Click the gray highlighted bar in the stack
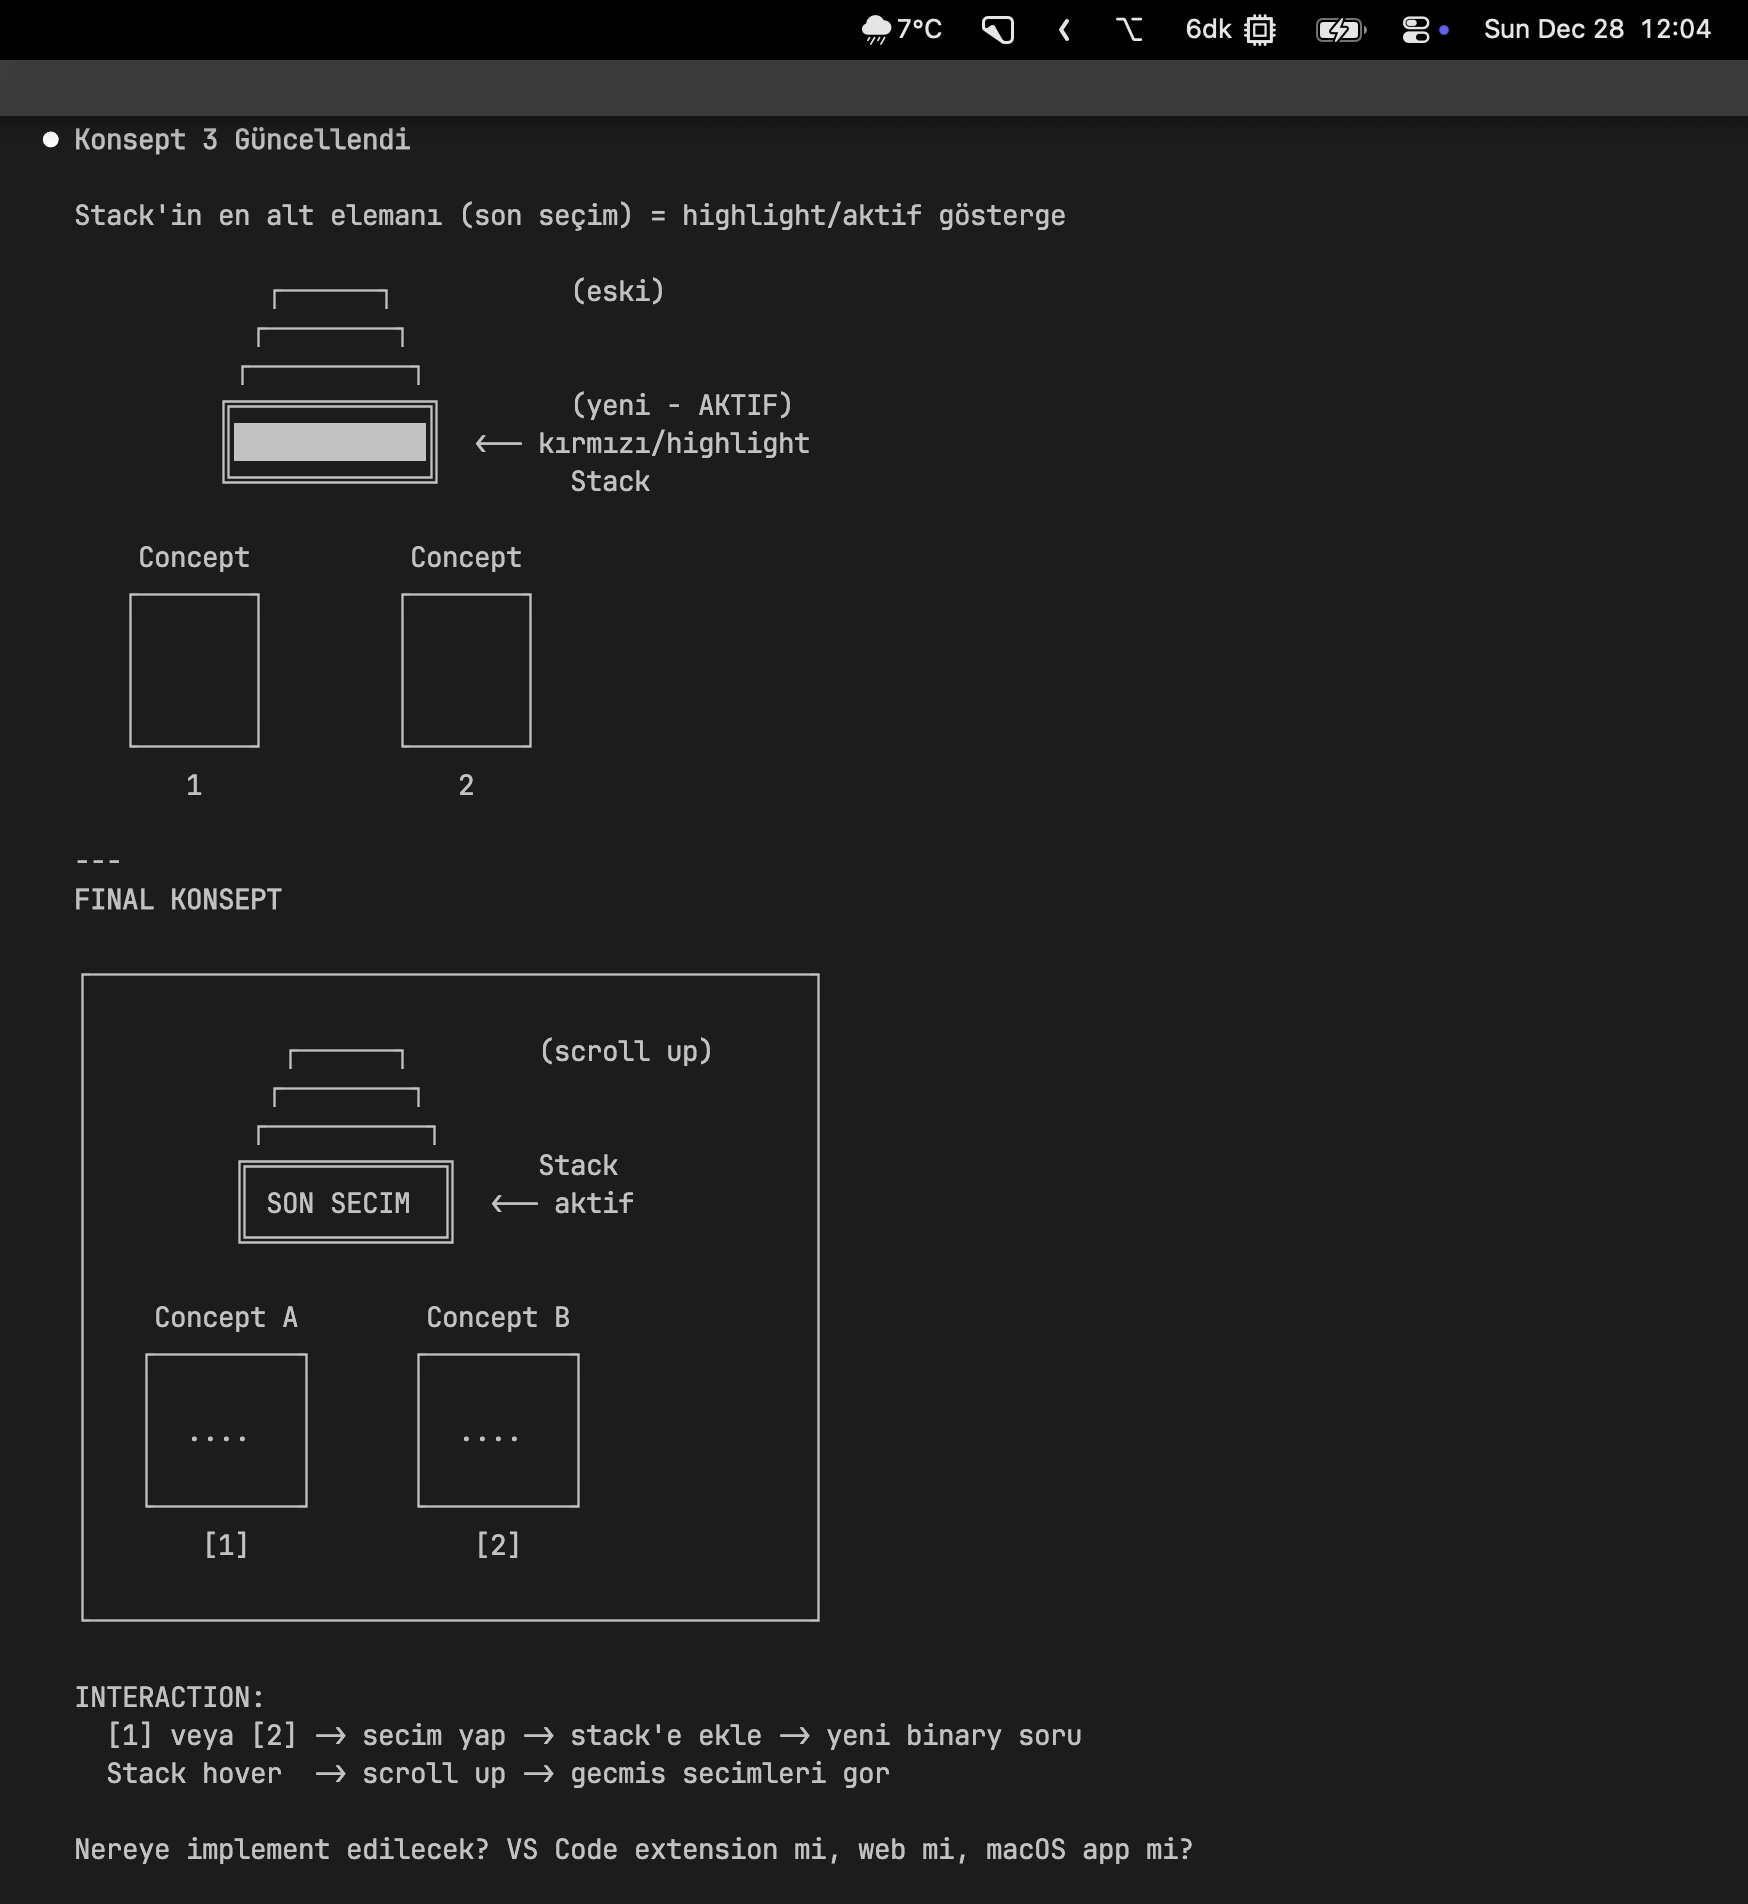1748x1904 pixels. coord(329,442)
